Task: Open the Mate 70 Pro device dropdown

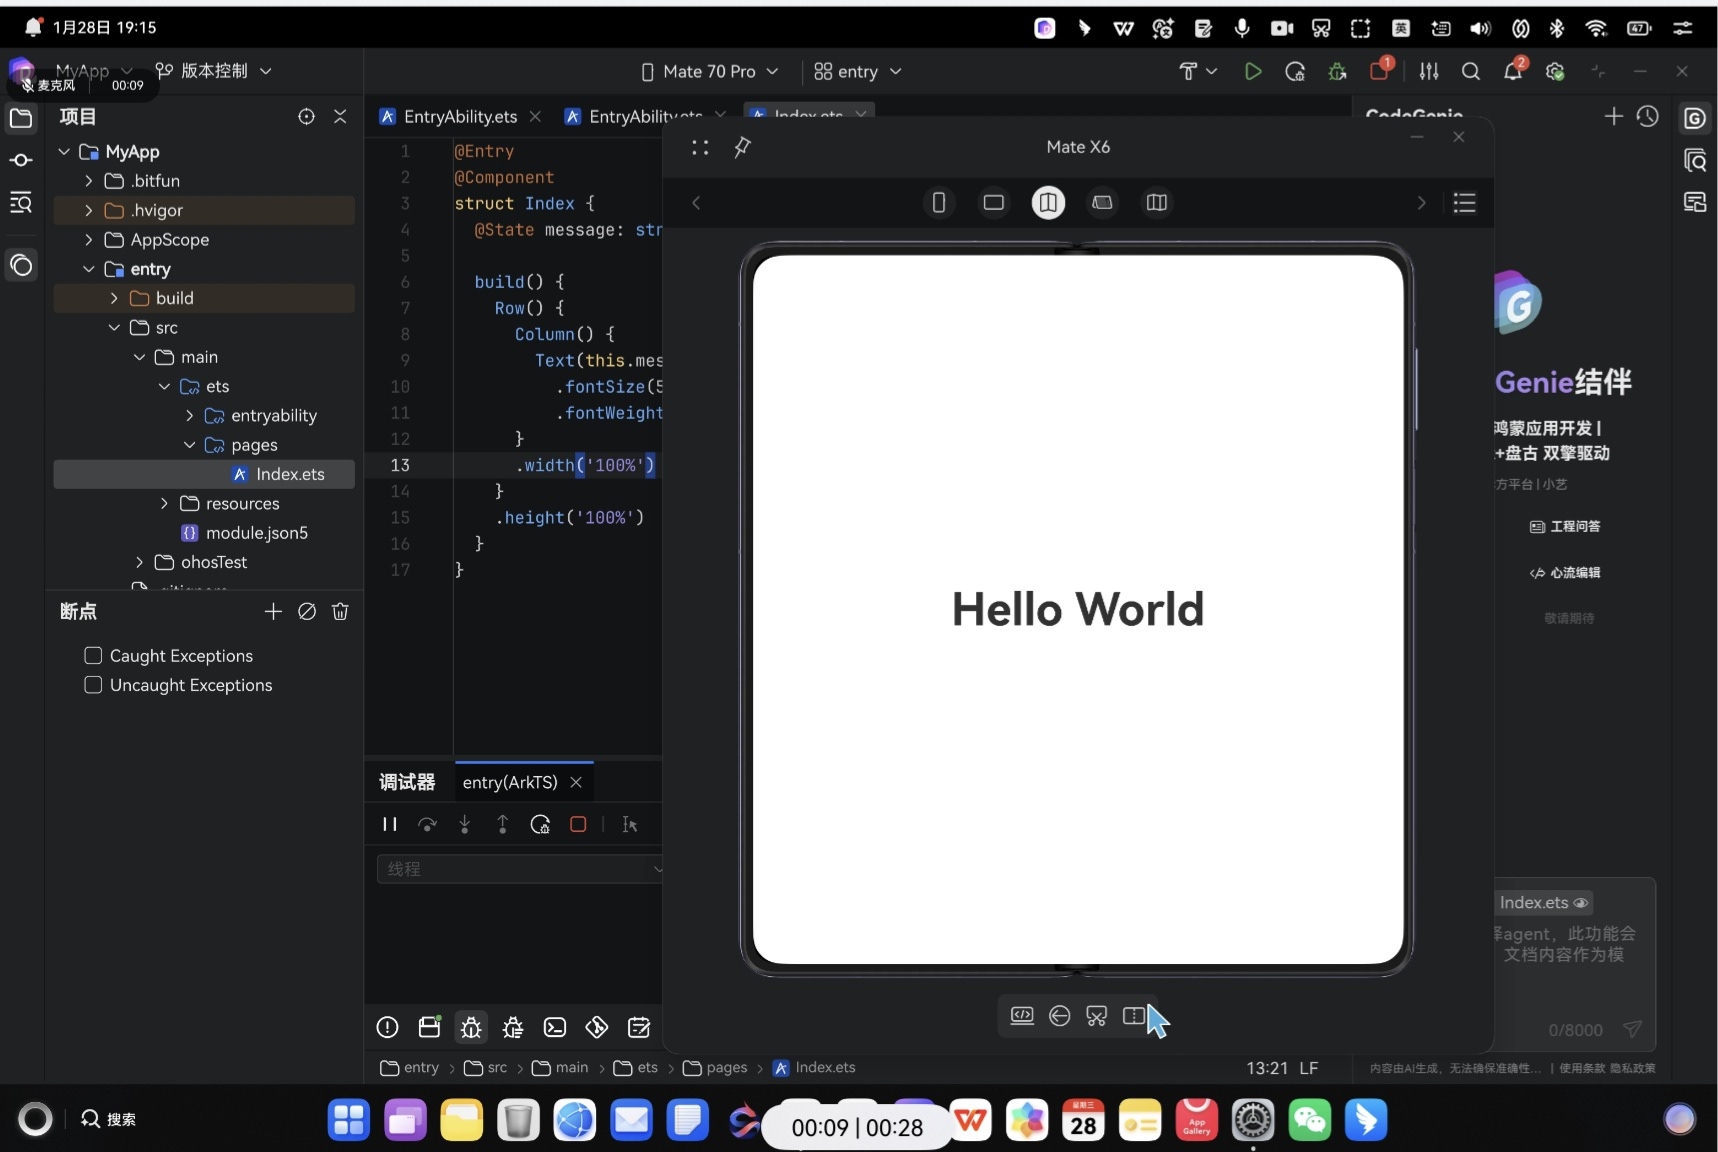Action: pyautogui.click(x=709, y=72)
